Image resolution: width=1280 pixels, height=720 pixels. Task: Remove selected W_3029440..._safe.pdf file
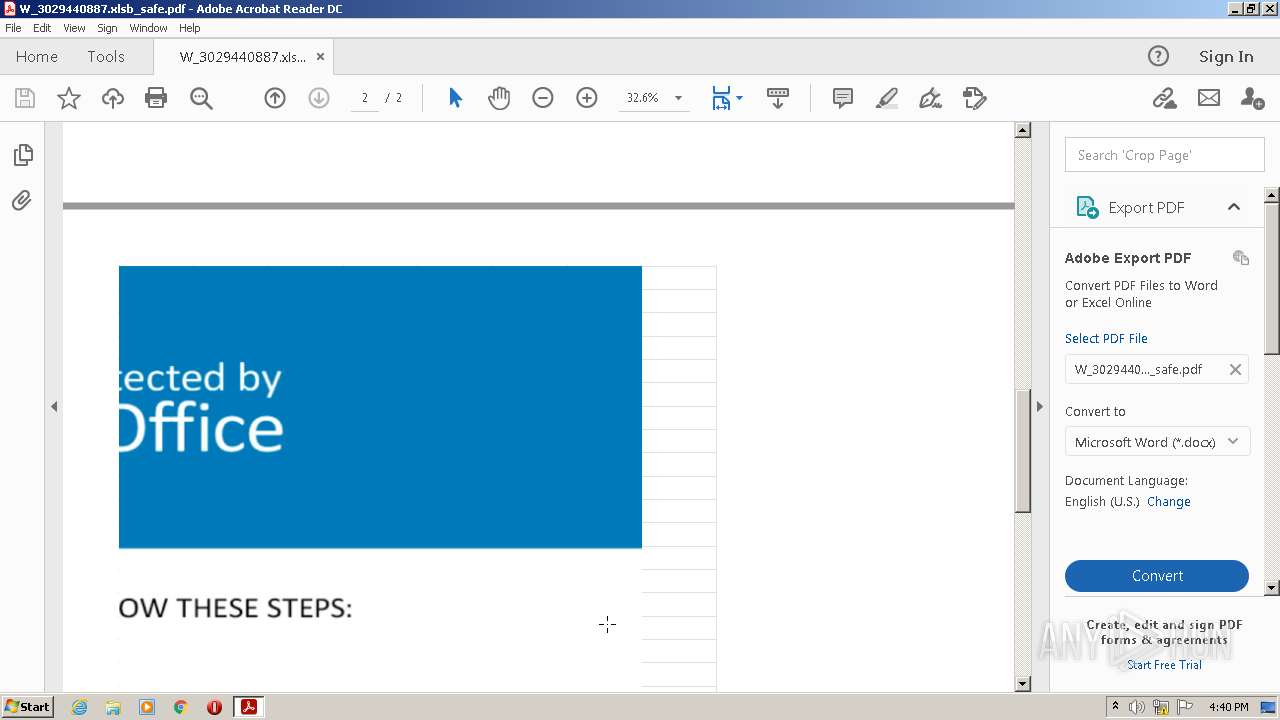point(1236,369)
